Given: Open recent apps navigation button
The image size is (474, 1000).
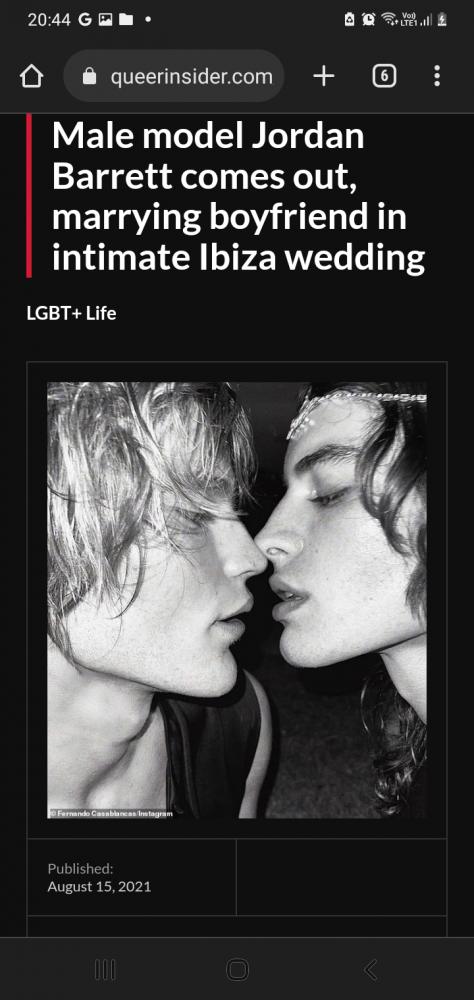Looking at the screenshot, I should [105, 969].
